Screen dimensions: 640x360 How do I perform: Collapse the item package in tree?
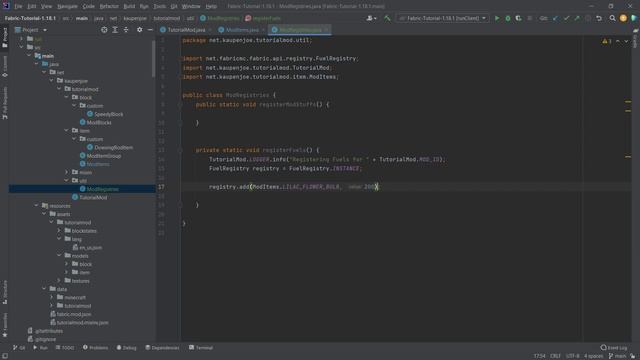(x=67, y=131)
